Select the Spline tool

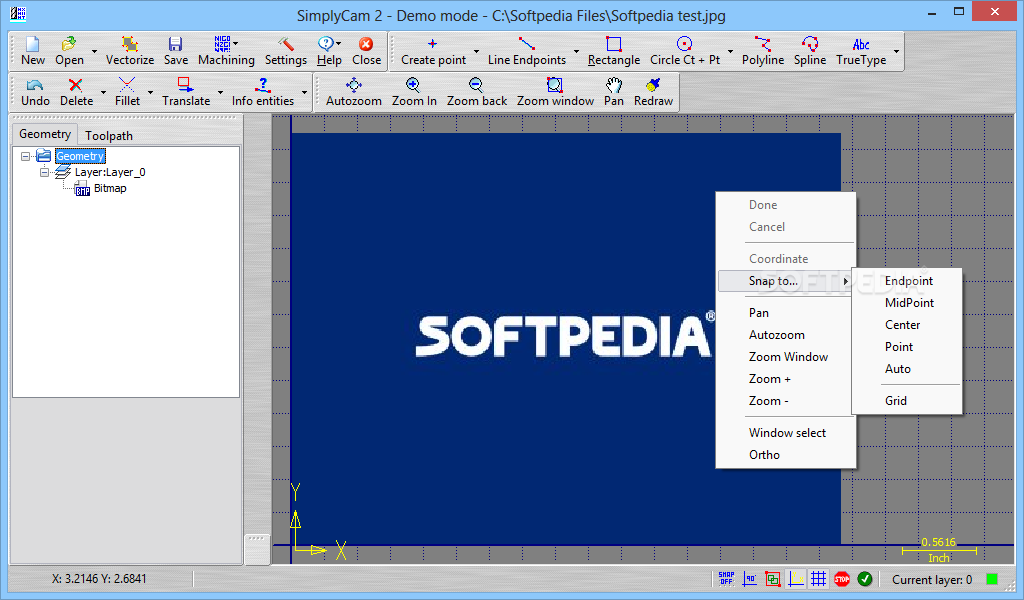(x=810, y=51)
